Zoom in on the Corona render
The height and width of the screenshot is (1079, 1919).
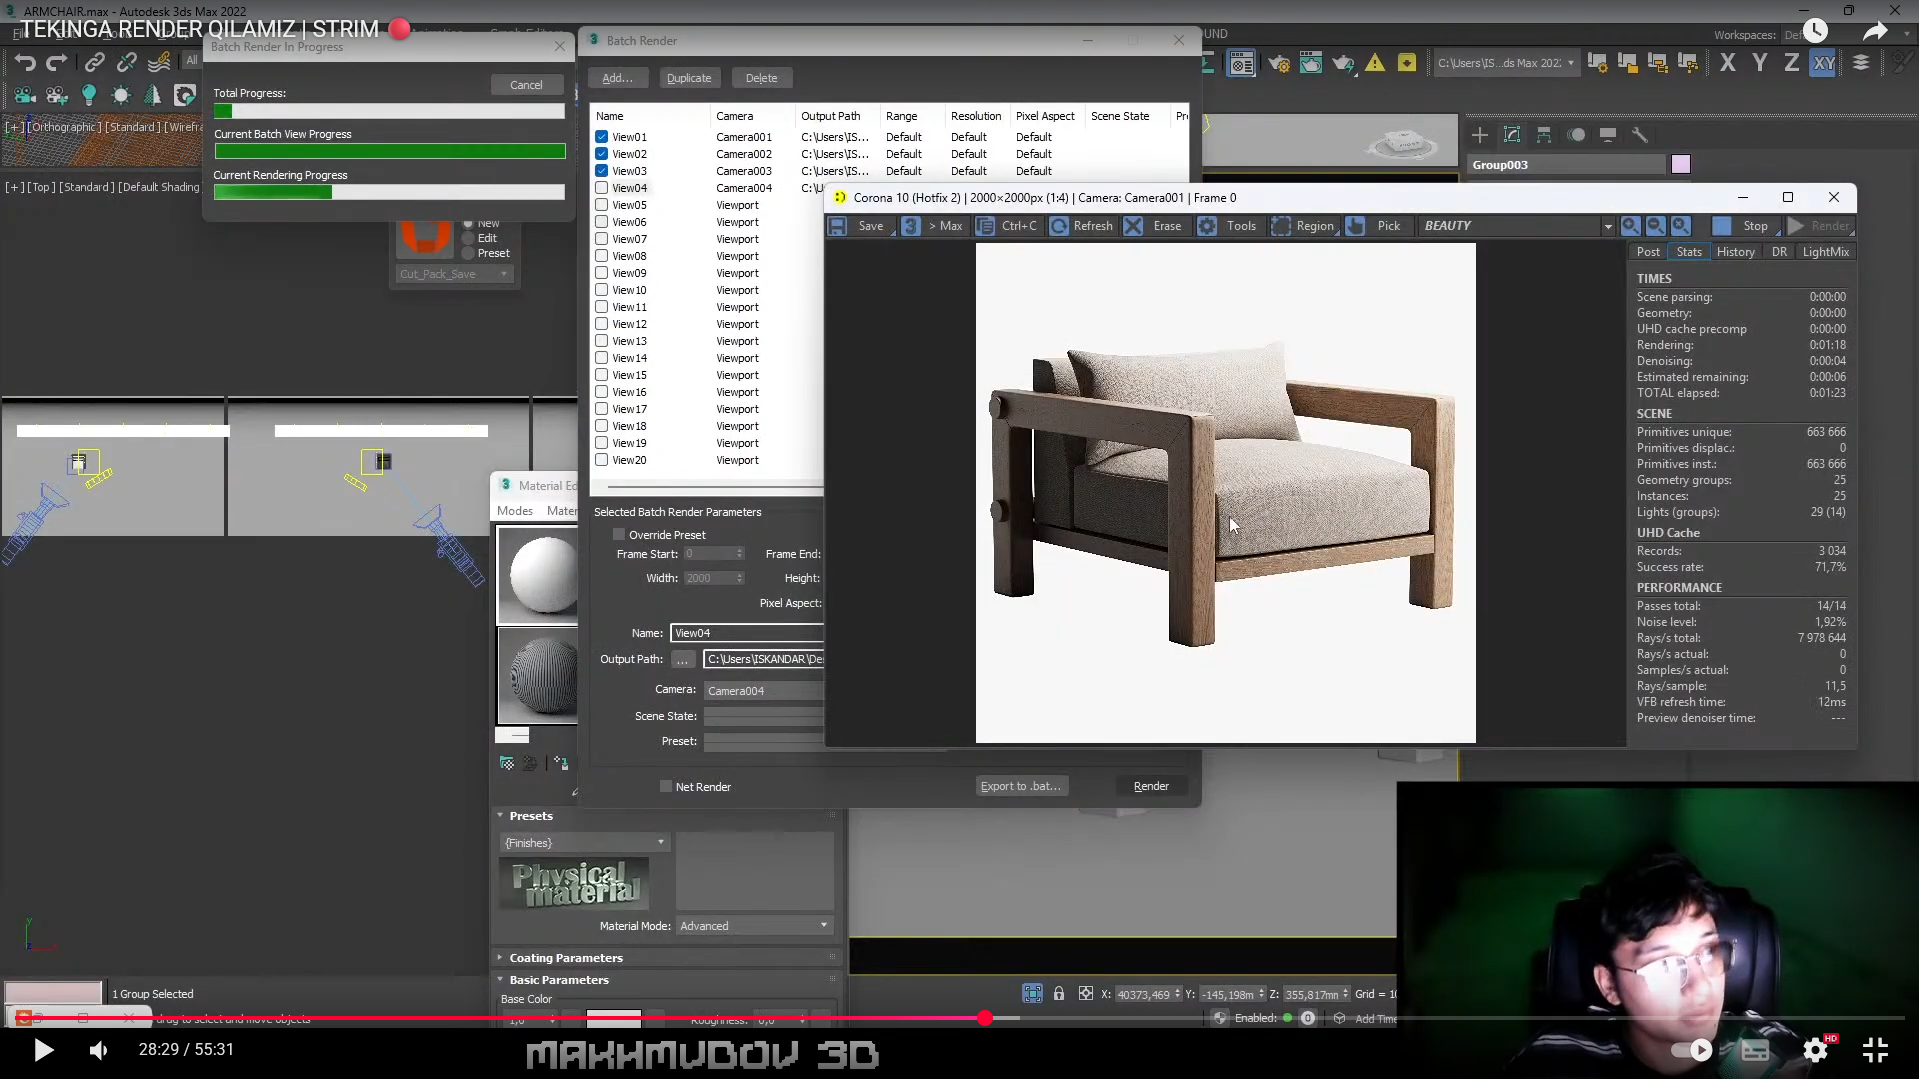(x=1631, y=226)
